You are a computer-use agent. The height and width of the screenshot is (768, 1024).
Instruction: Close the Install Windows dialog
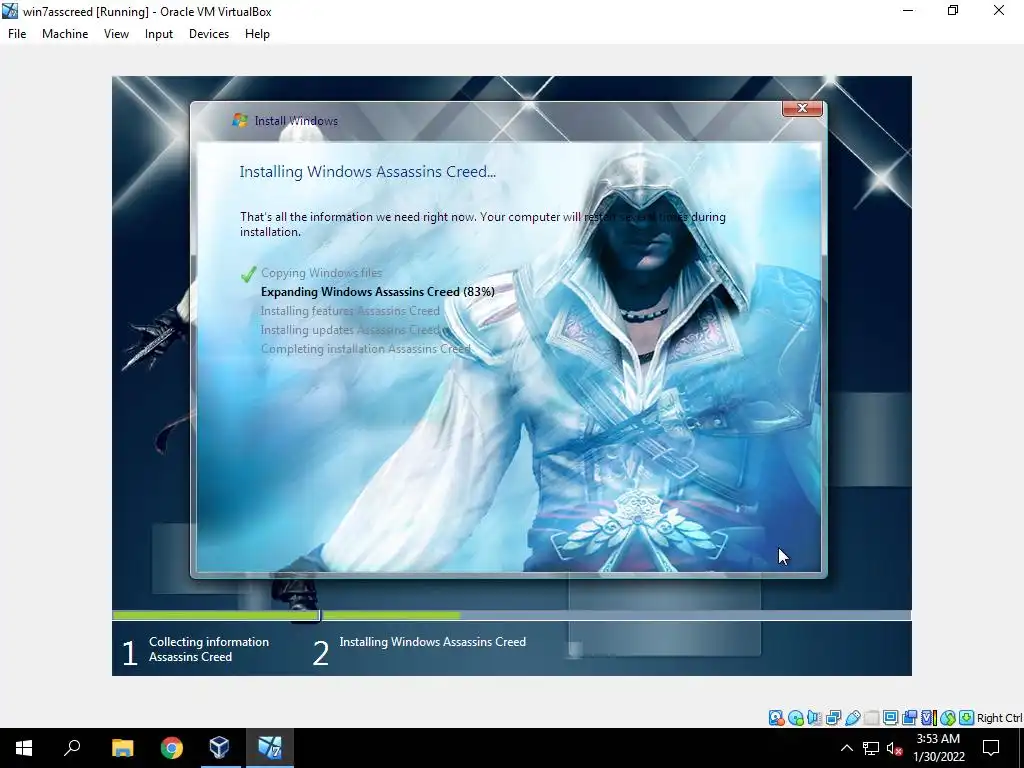[x=802, y=108]
